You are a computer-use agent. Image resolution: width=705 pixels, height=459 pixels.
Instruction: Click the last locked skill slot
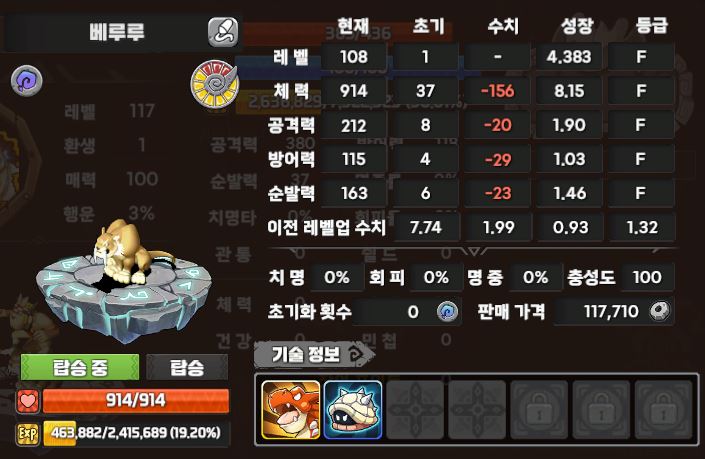(x=663, y=410)
